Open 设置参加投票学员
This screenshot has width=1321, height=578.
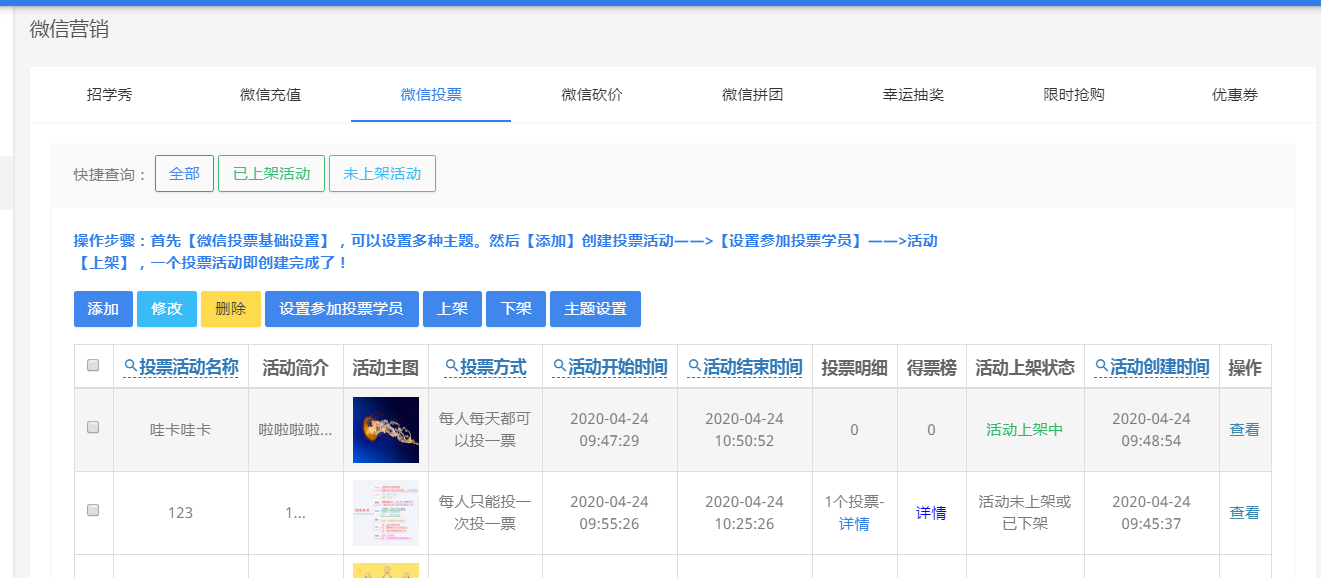[342, 309]
